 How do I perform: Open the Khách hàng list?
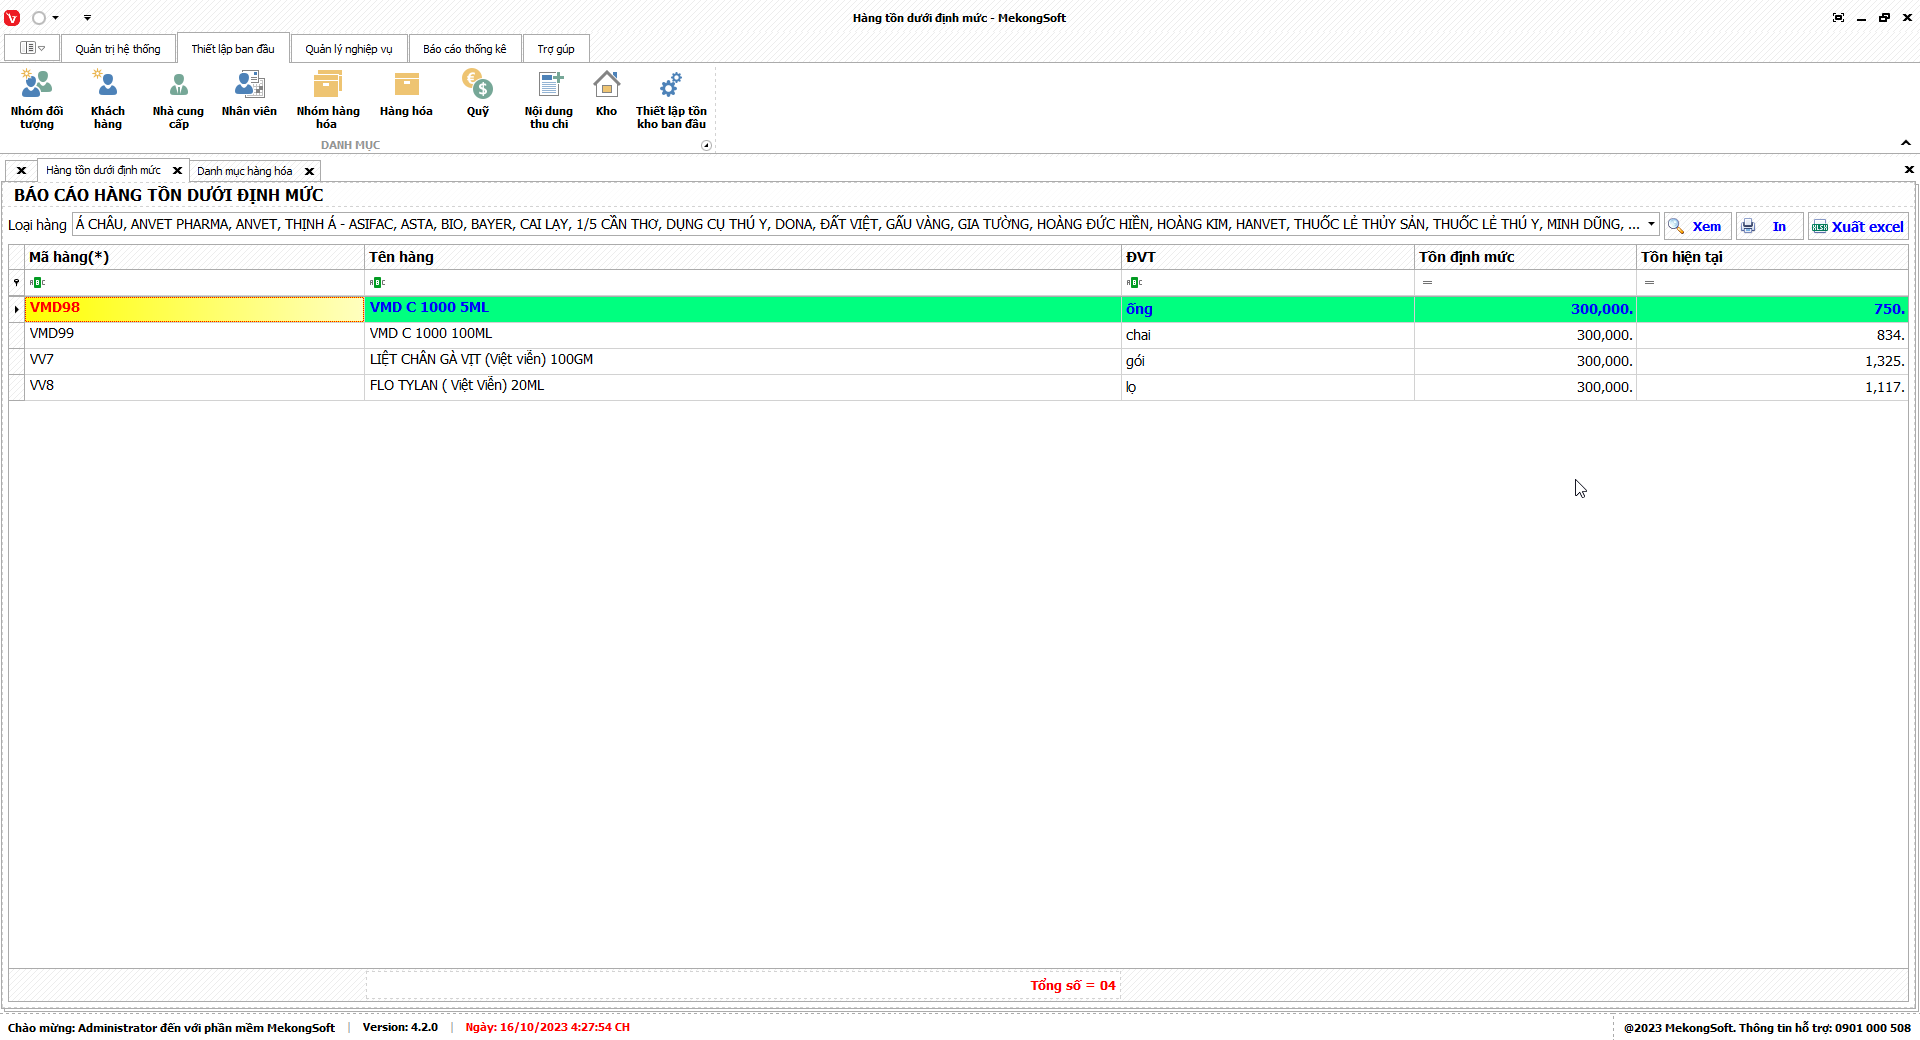point(108,99)
